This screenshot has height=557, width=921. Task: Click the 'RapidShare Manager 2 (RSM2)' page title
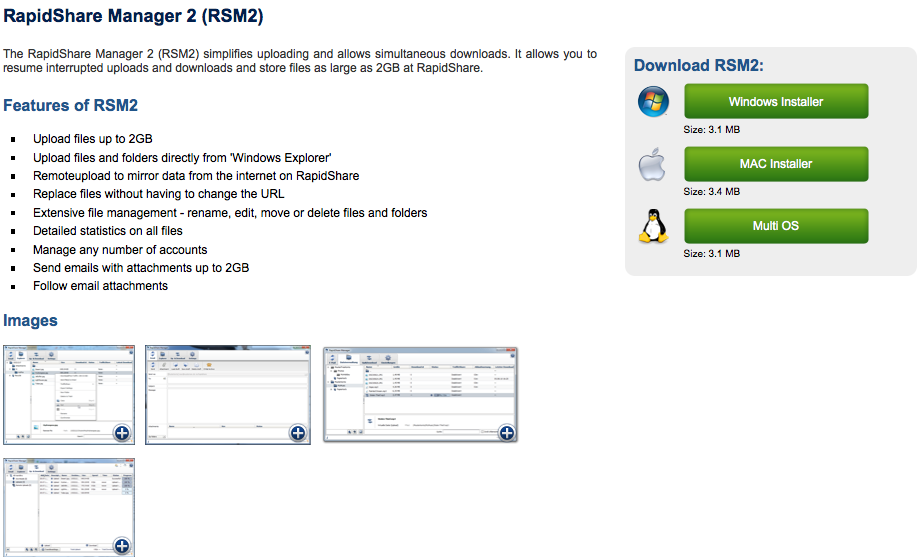[133, 16]
